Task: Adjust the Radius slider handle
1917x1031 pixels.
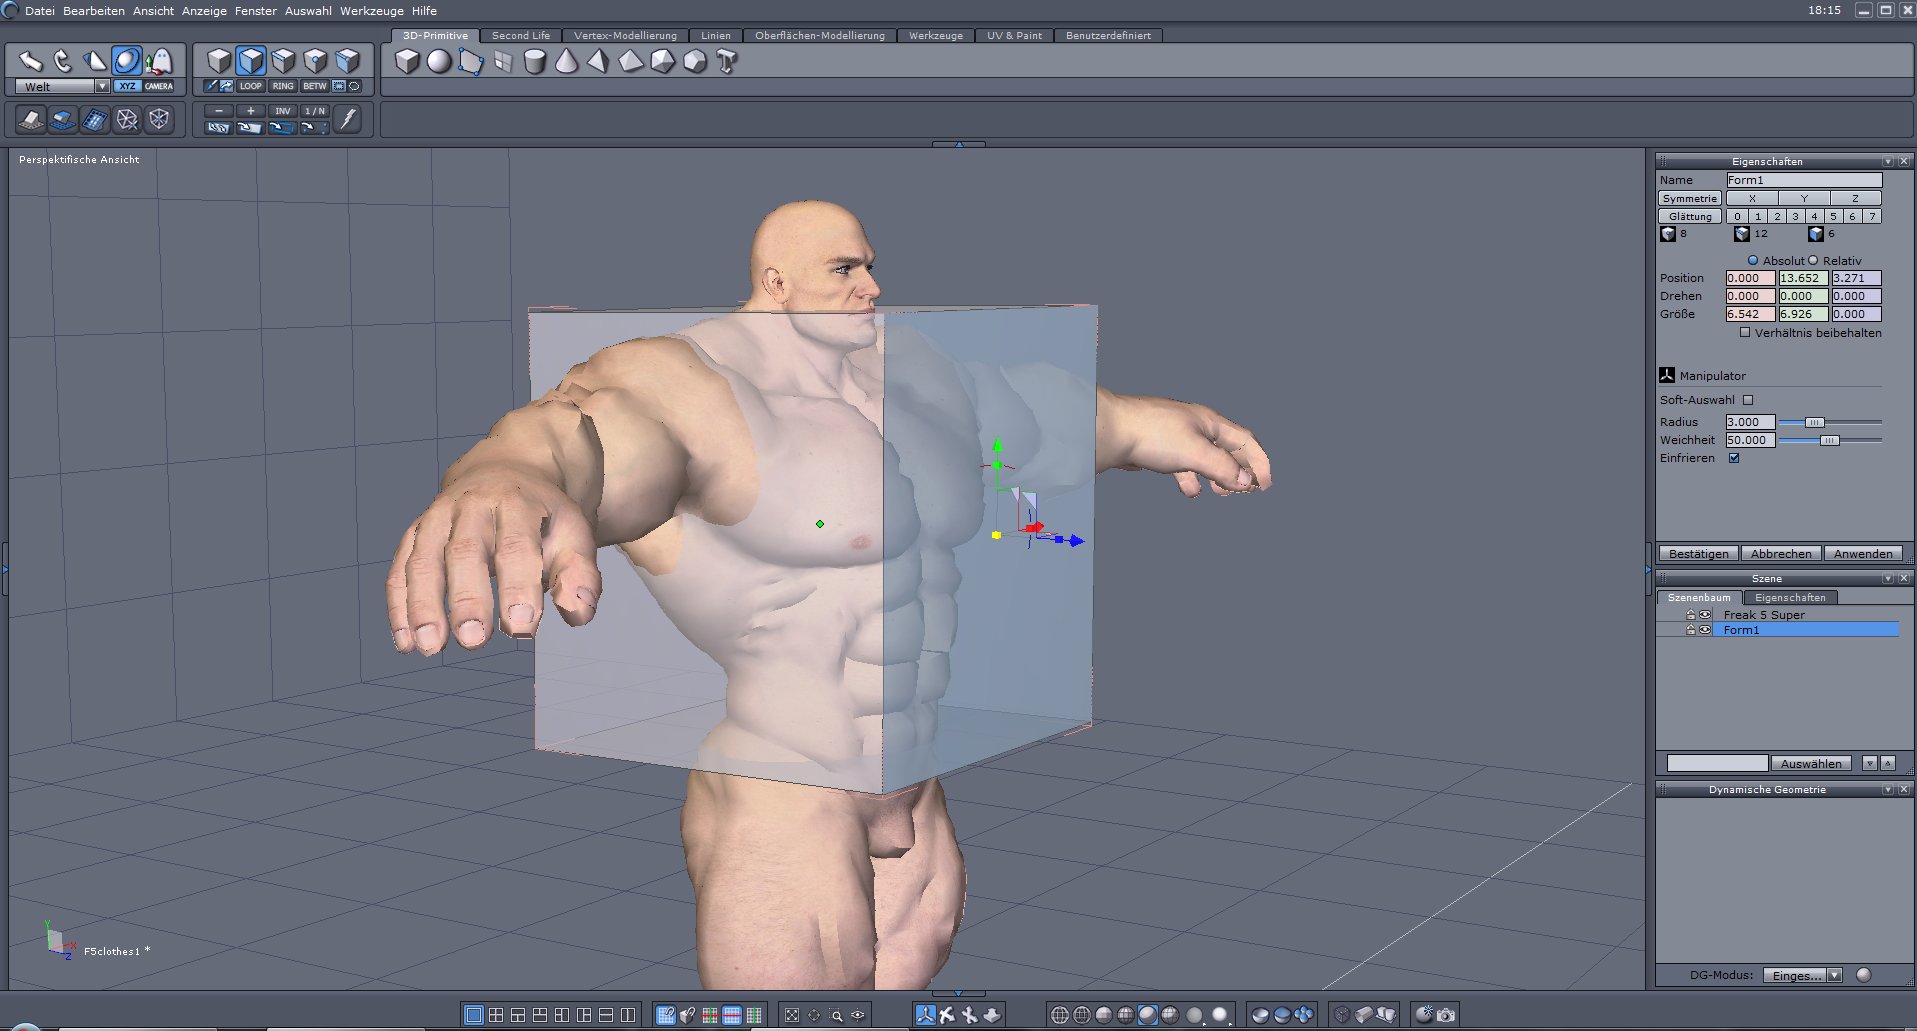Action: click(1814, 422)
